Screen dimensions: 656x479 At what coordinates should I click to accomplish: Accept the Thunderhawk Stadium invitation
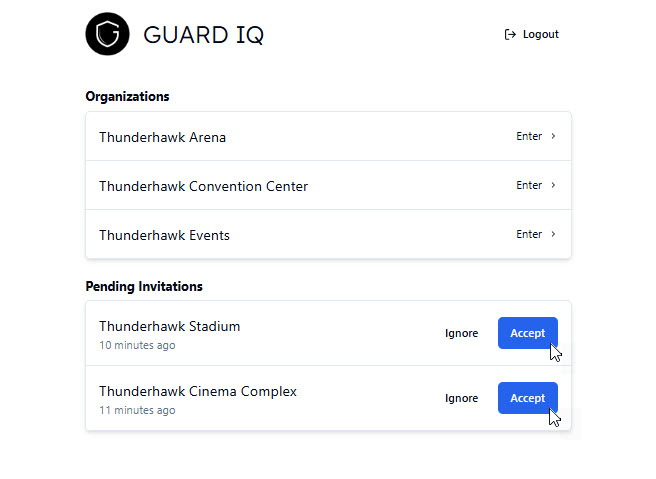click(528, 333)
